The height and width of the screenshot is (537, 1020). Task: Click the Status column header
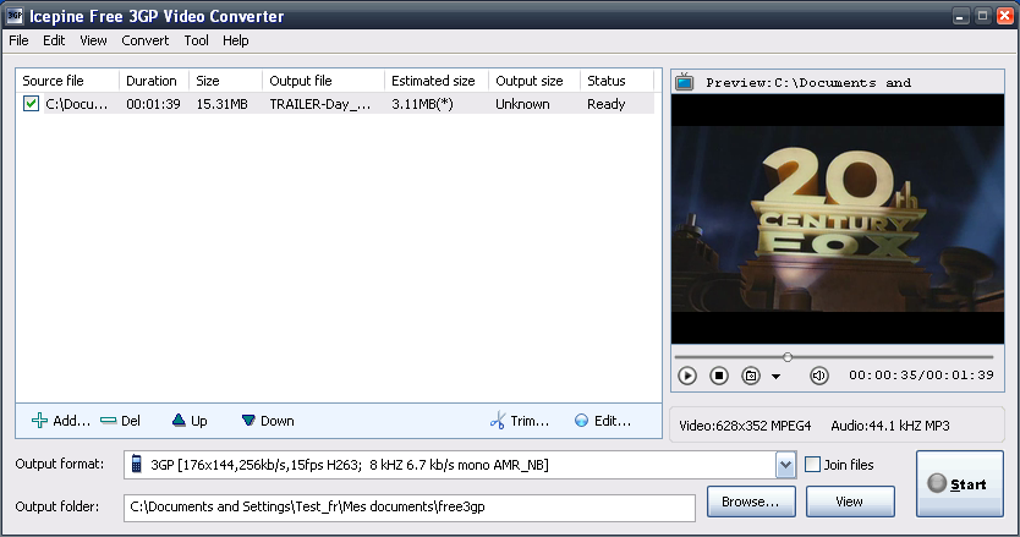click(x=616, y=81)
